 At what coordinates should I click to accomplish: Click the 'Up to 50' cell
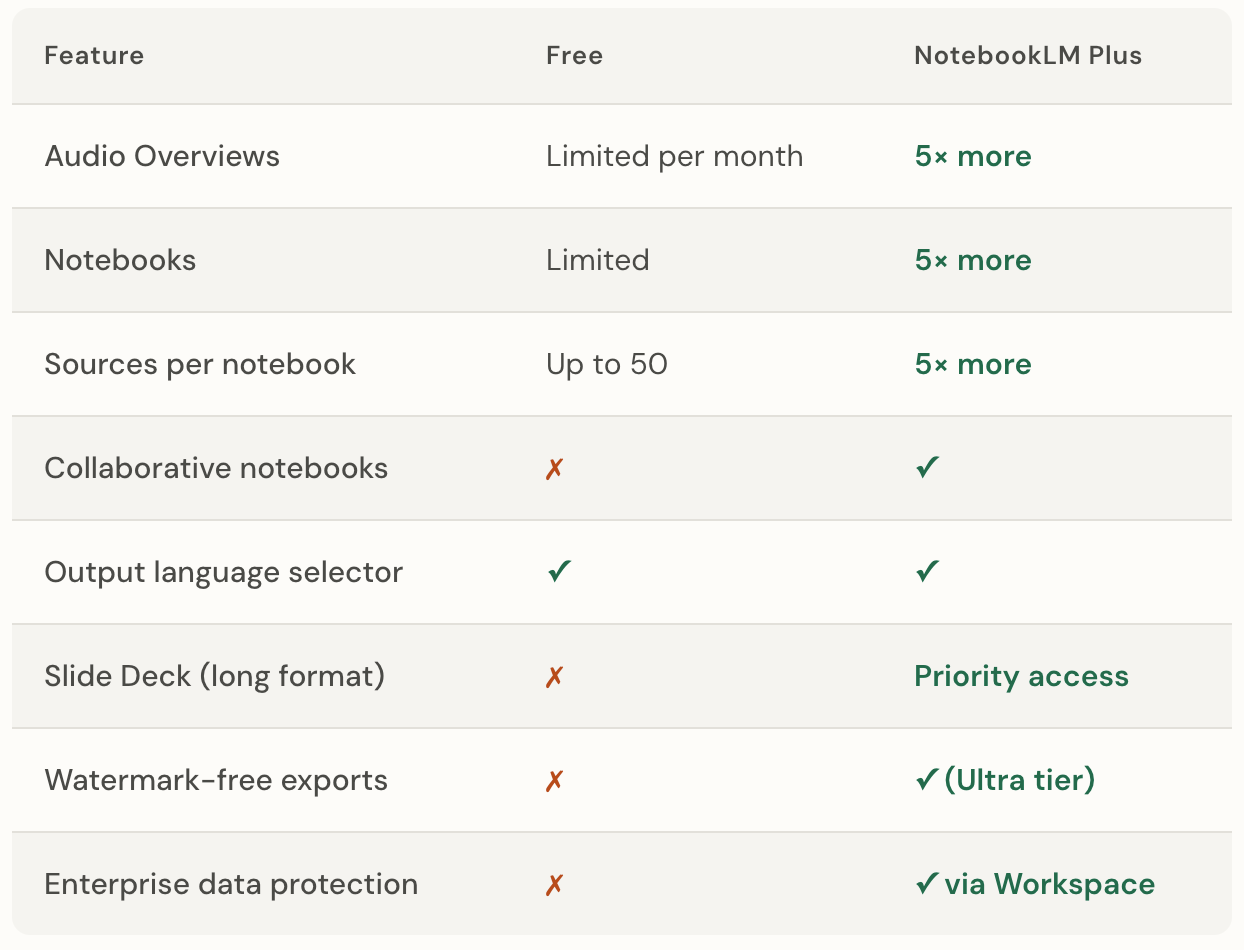606,365
